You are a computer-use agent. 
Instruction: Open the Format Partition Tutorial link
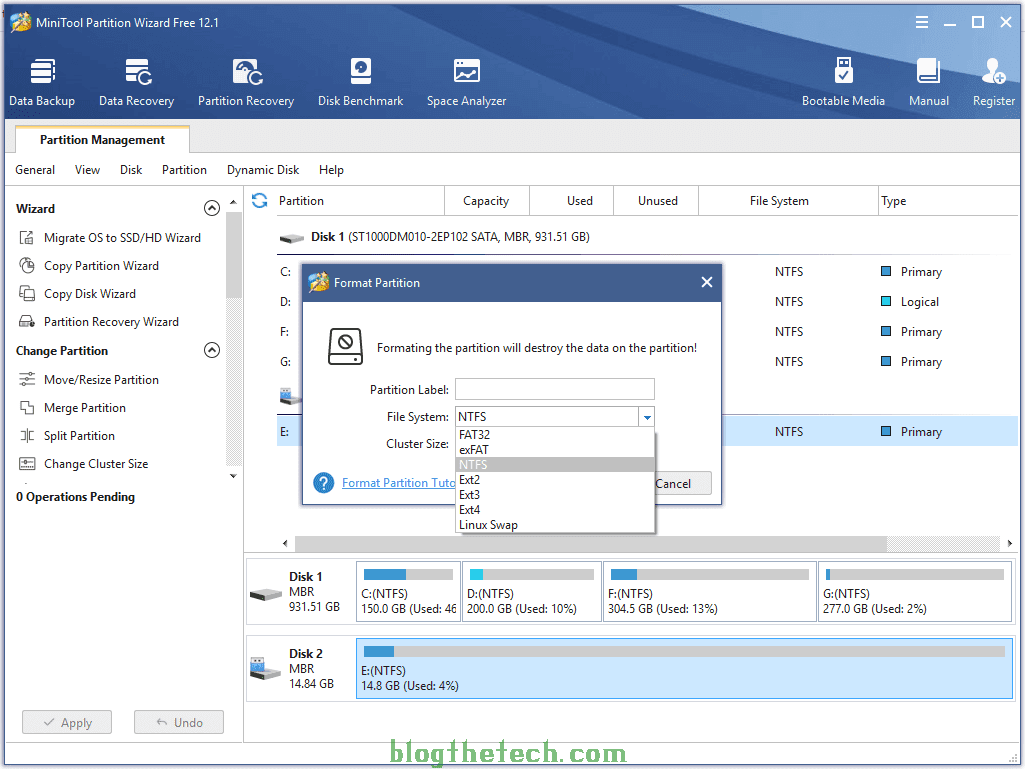398,483
